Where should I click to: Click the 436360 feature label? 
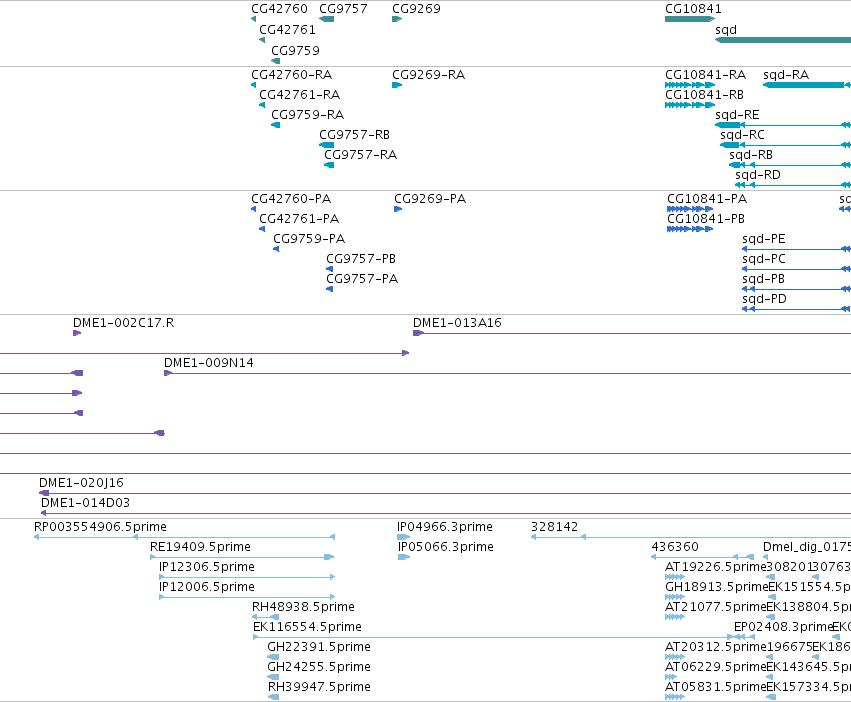675,547
